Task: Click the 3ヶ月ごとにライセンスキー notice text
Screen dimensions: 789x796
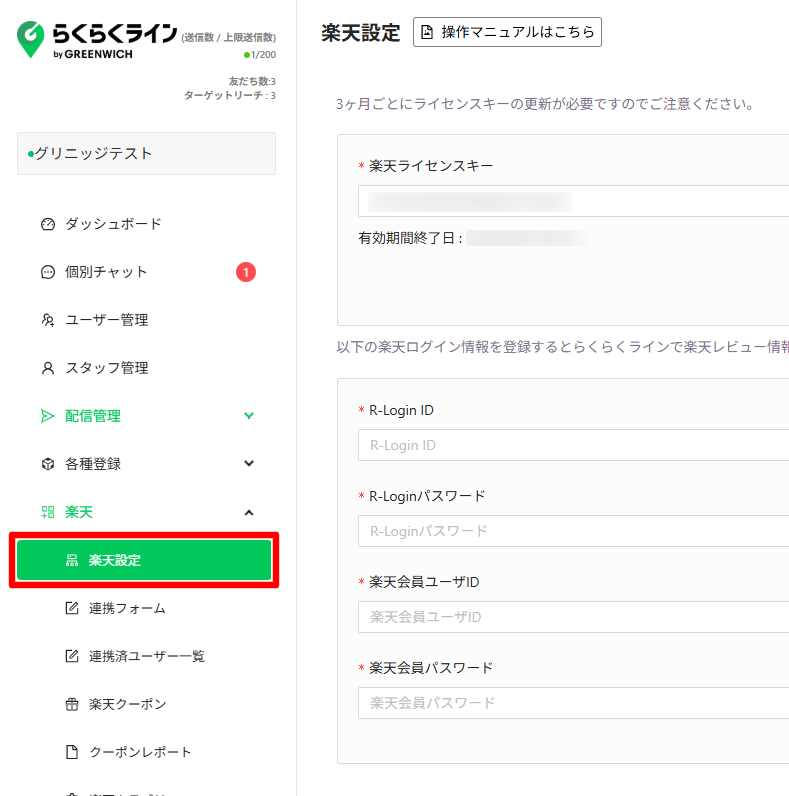Action: point(545,104)
